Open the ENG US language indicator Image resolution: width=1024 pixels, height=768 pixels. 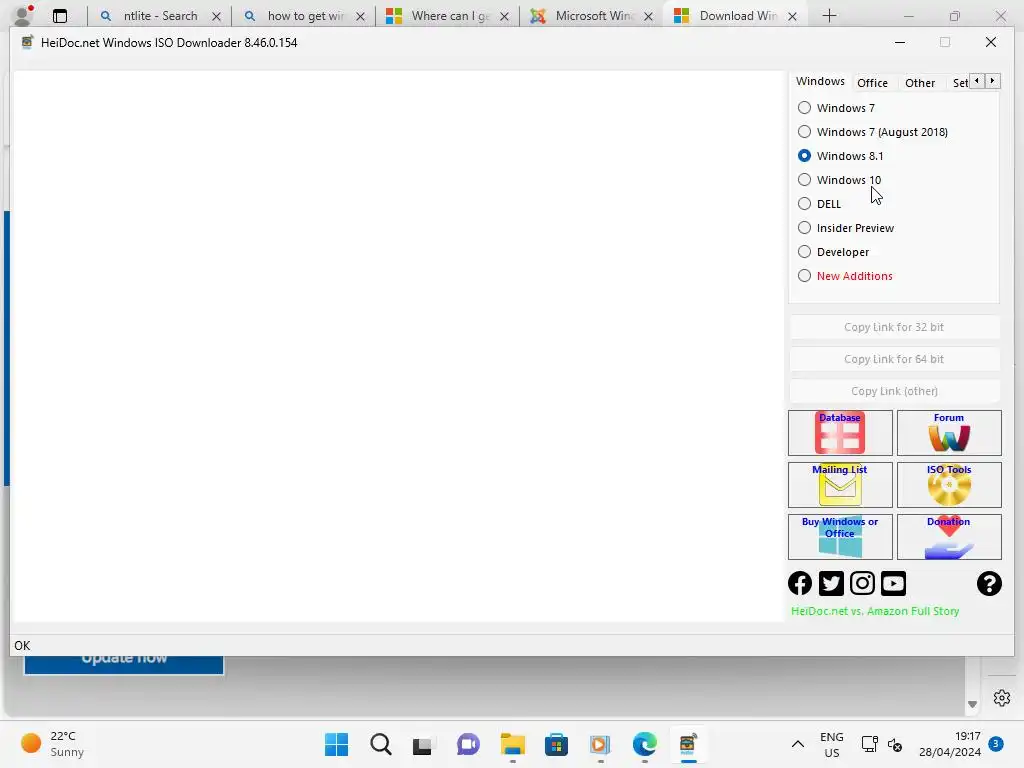pos(831,744)
